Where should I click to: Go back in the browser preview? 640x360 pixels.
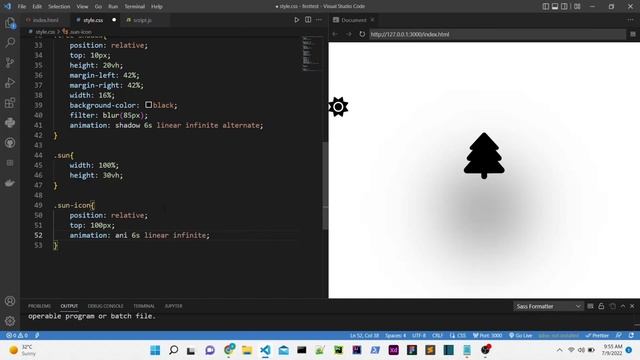point(335,34)
